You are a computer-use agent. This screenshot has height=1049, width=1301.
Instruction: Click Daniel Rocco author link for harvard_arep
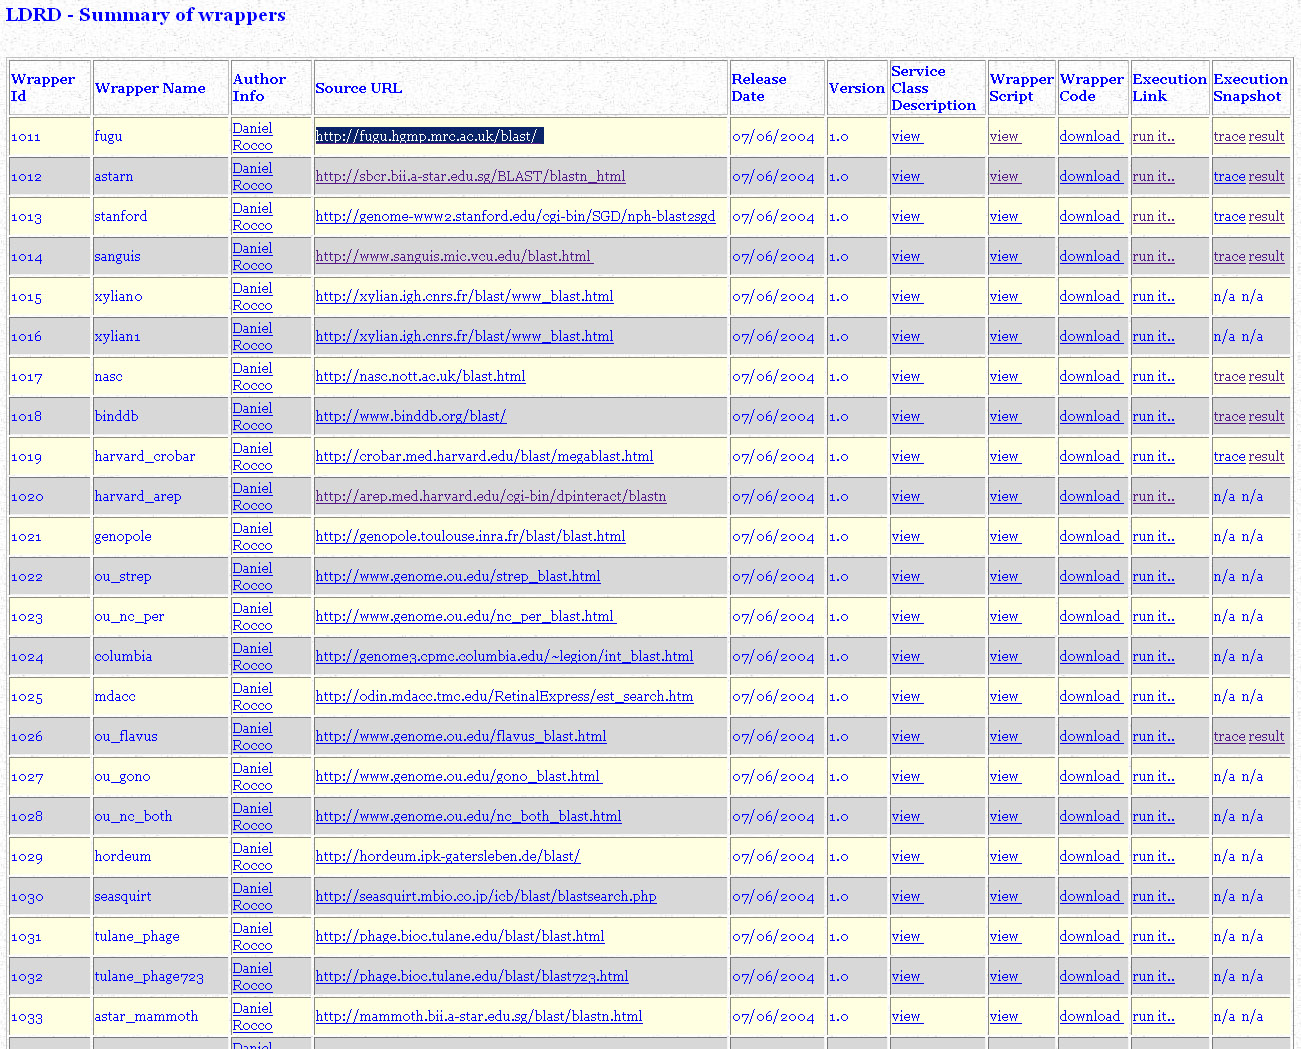(252, 496)
